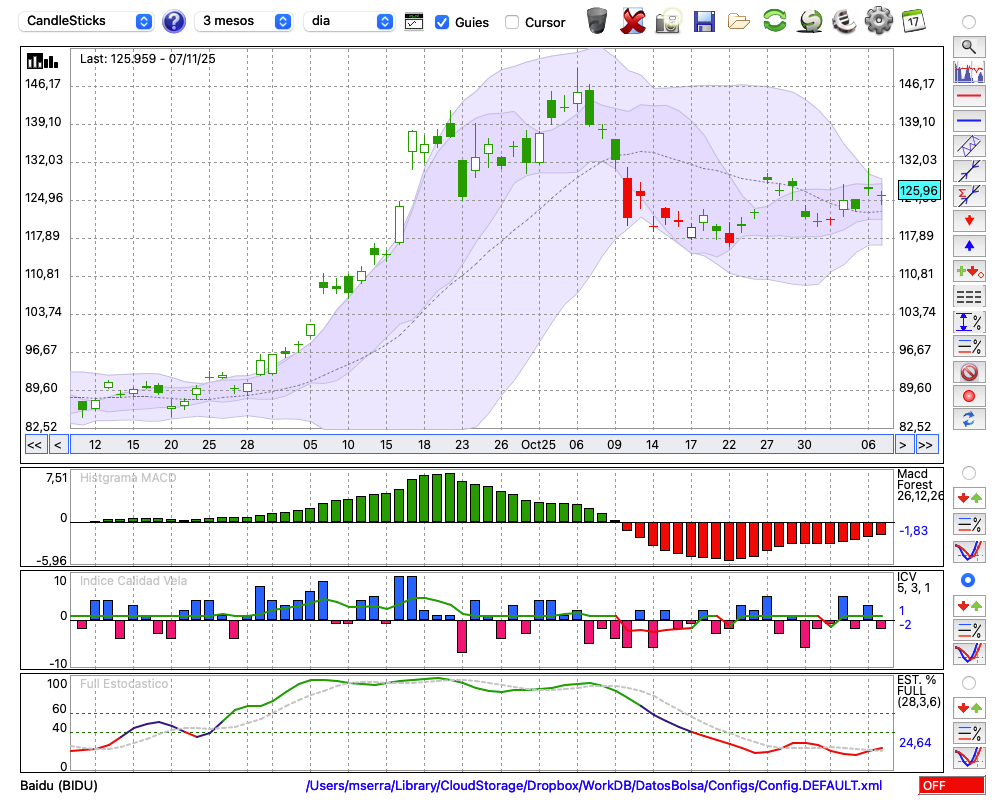Screen dimensions: 1000x800
Task: Click the green circular refresh arrows icon
Action: click(774, 20)
